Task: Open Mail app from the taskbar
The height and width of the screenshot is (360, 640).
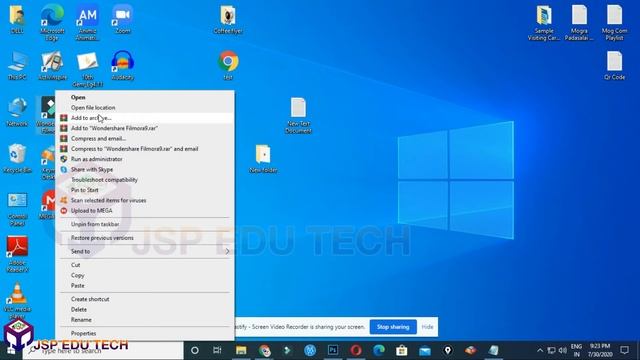Action: pyautogui.click(x=424, y=350)
